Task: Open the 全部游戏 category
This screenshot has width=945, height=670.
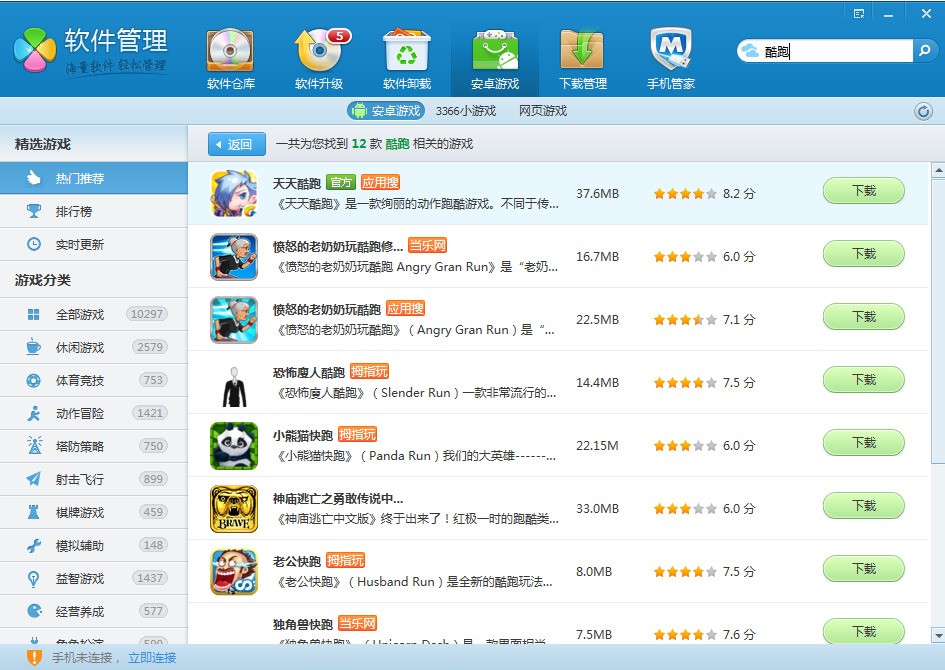Action: [x=94, y=314]
